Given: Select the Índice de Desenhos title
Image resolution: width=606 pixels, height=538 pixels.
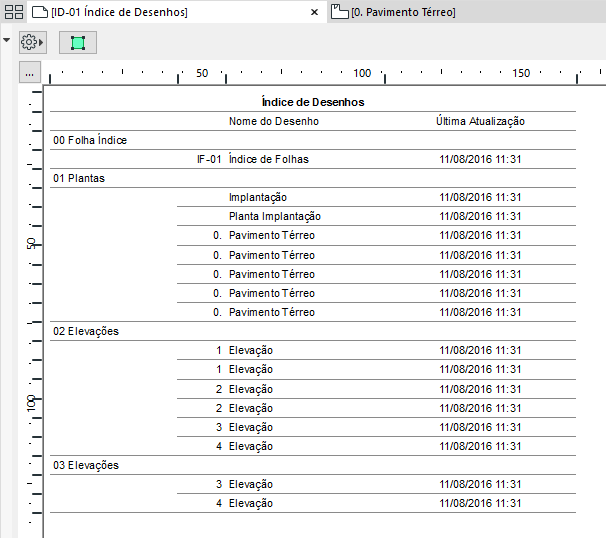Looking at the screenshot, I should click(313, 102).
